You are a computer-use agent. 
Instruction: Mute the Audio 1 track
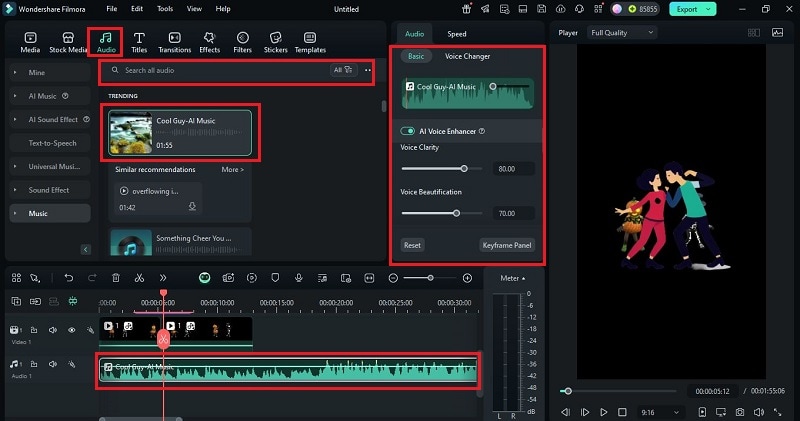(53, 364)
